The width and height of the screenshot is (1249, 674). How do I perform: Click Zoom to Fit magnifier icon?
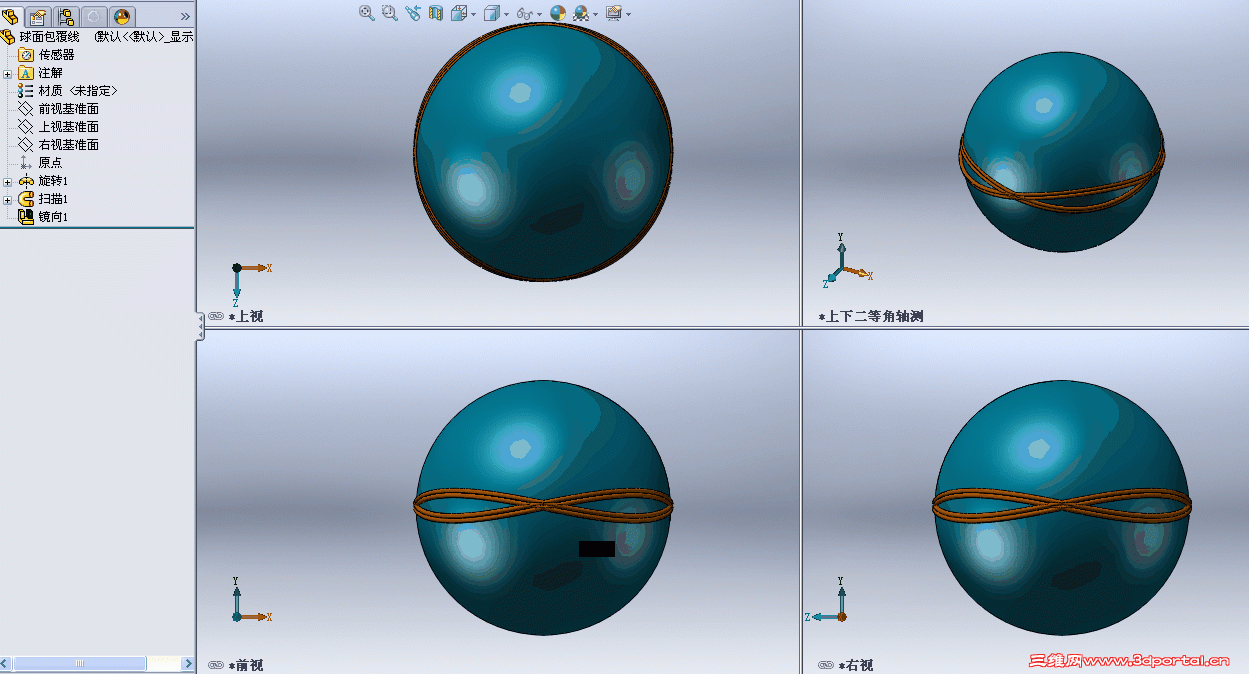(367, 13)
